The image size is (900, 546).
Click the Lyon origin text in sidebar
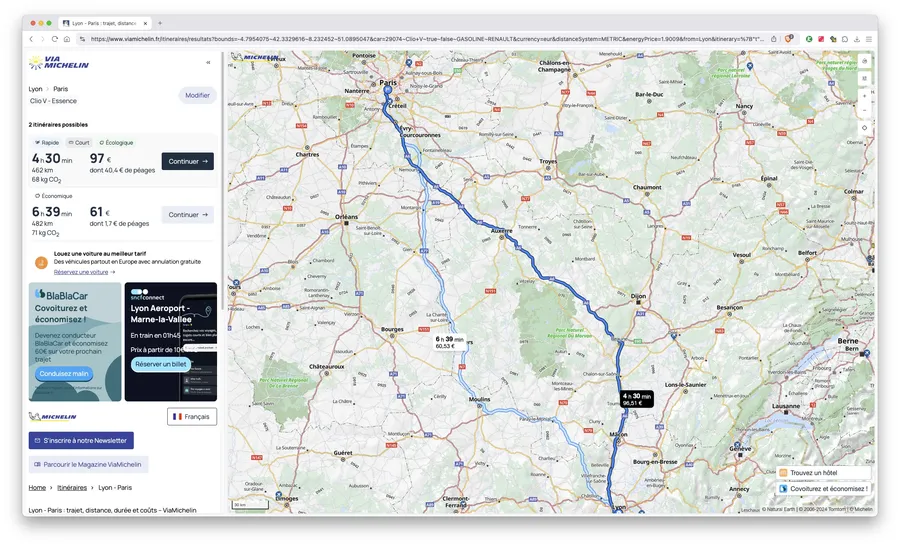(x=36, y=89)
